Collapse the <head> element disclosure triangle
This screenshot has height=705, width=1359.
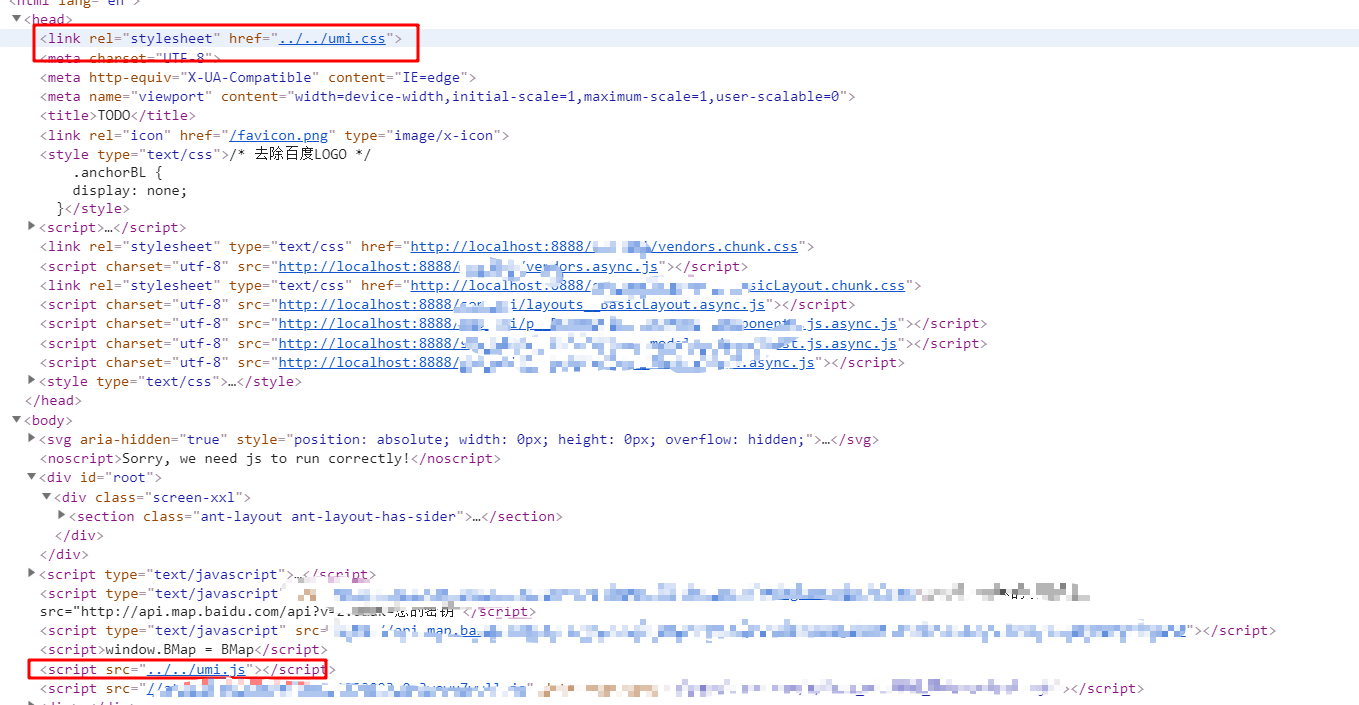[17, 19]
